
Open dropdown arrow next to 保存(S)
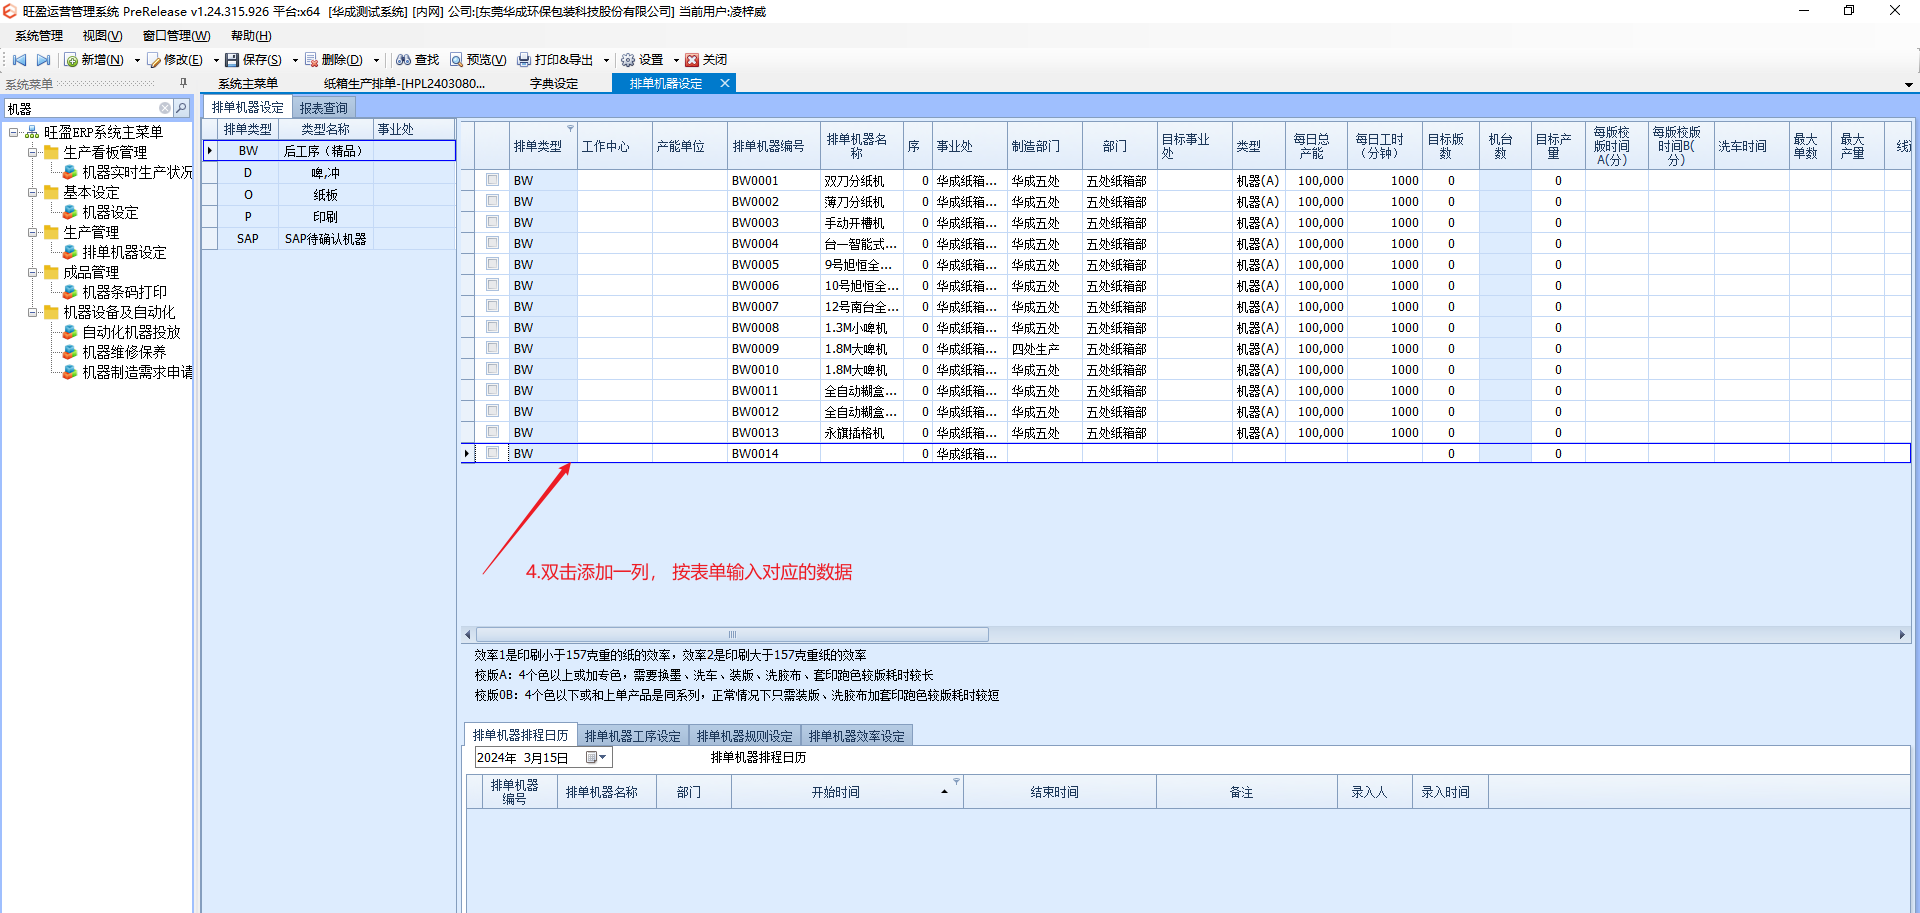click(x=295, y=60)
